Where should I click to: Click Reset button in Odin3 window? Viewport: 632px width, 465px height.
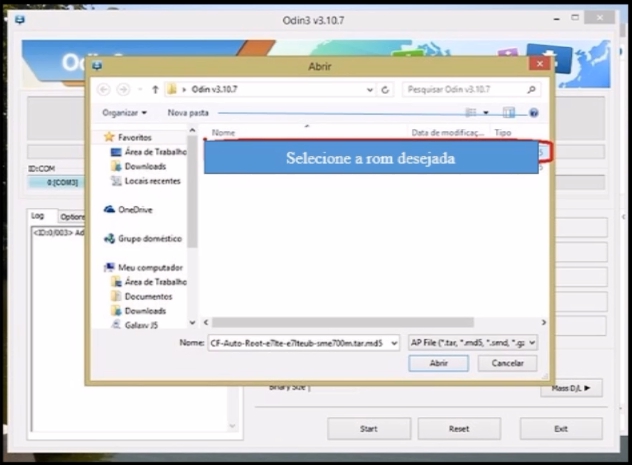(x=459, y=429)
